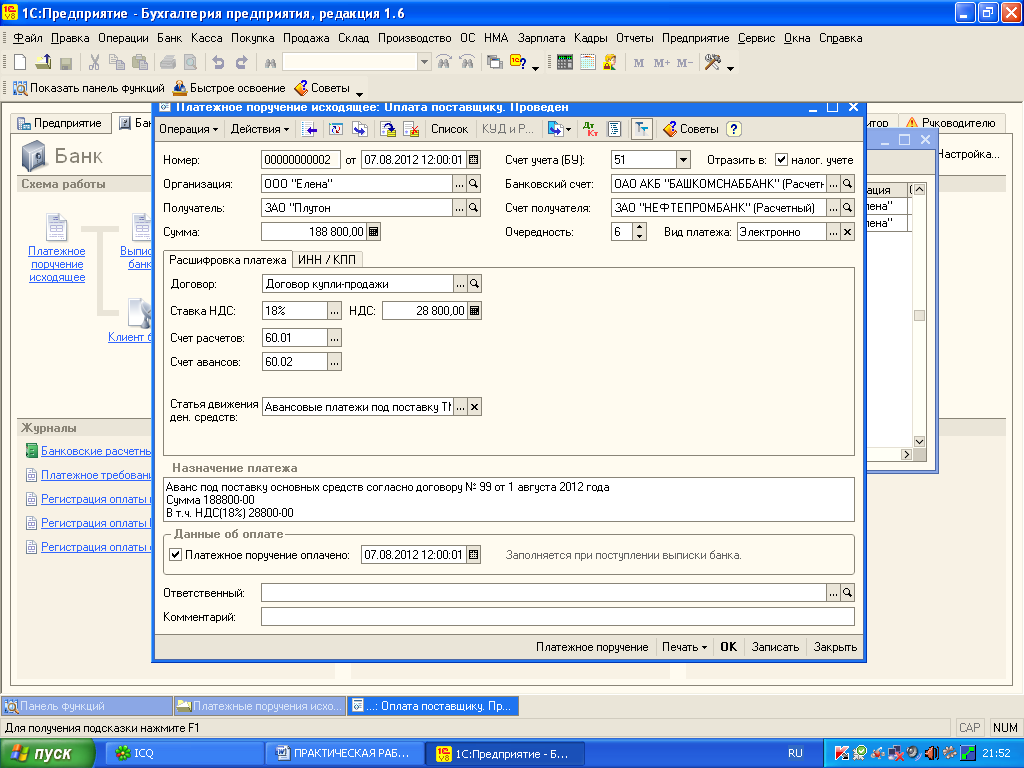Click the document structure report icon
Image resolution: width=1024 pixels, height=768 pixels.
click(x=614, y=129)
